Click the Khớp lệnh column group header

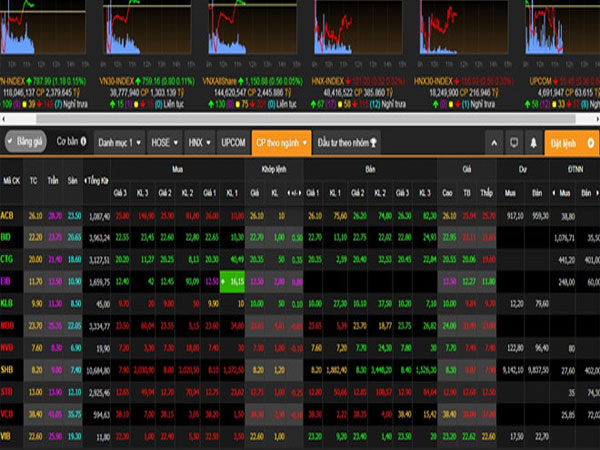(274, 169)
